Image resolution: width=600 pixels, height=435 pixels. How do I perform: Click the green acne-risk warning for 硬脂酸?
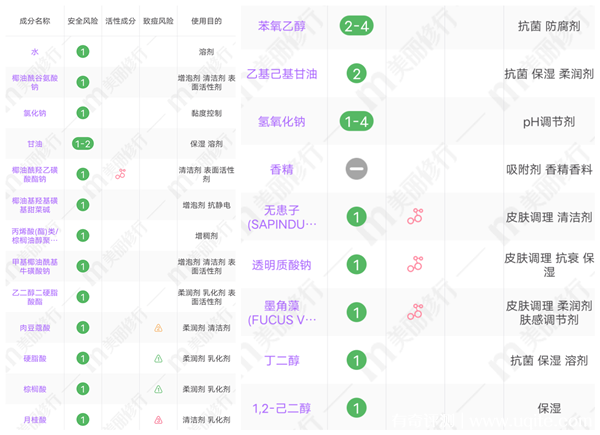[158, 359]
